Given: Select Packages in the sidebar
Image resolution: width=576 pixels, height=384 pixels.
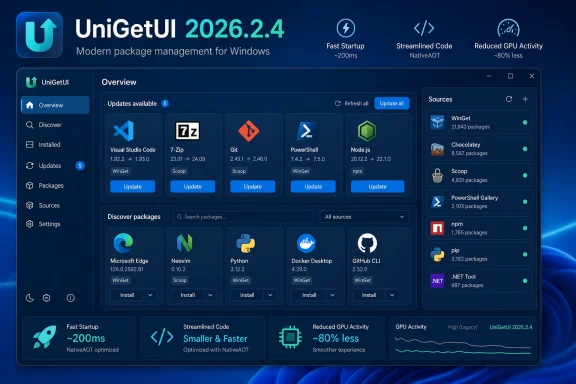Looking at the screenshot, I should 45,186.
